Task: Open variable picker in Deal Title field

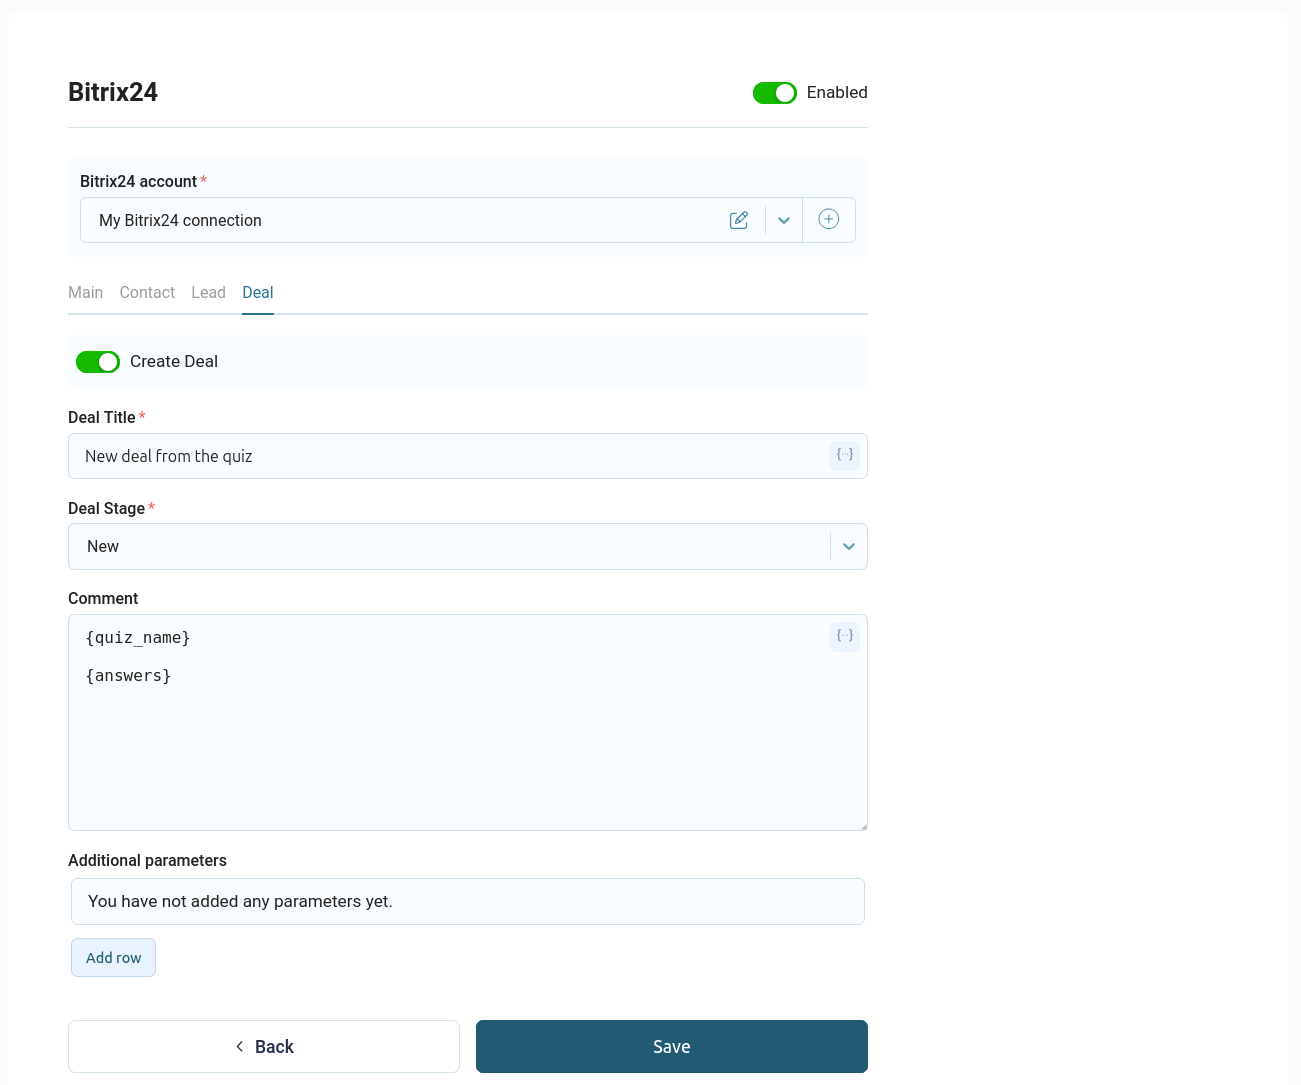Action: pyautogui.click(x=845, y=455)
